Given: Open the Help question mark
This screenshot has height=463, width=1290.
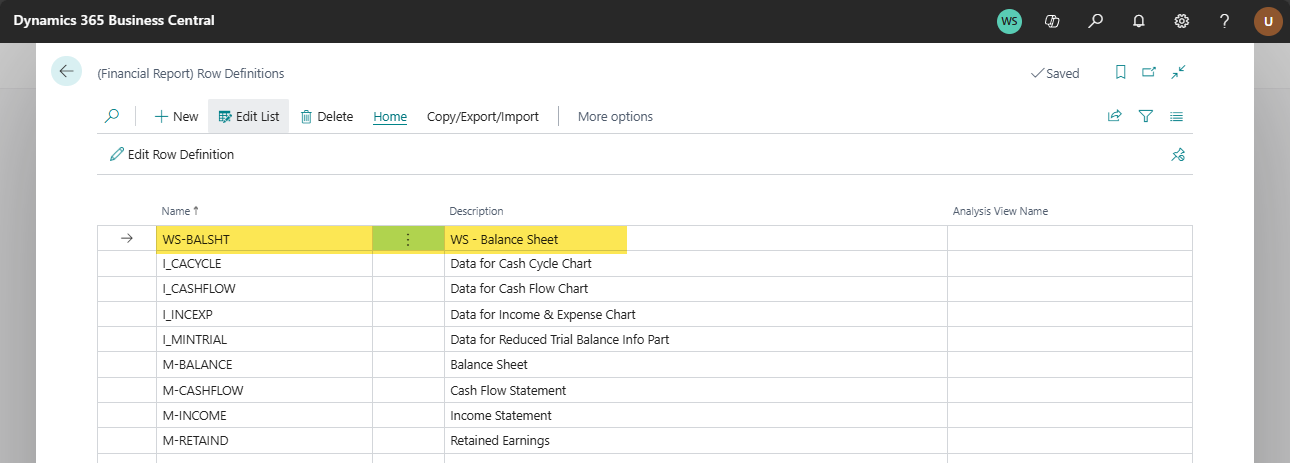Looking at the screenshot, I should click(1224, 21).
